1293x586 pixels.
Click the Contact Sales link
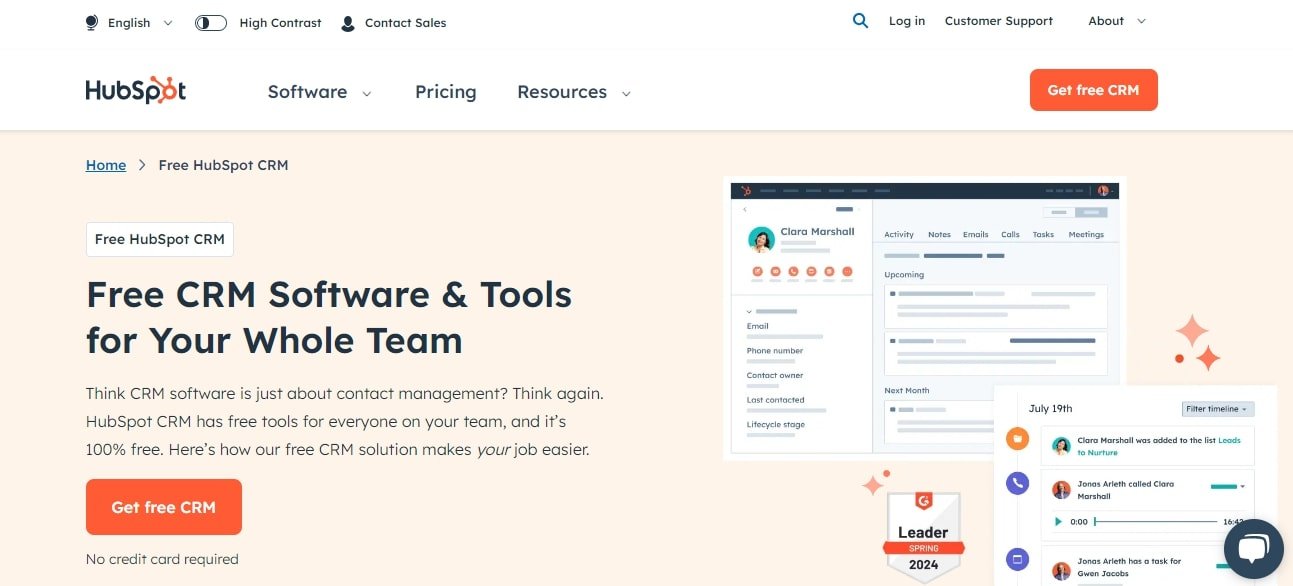tap(406, 22)
